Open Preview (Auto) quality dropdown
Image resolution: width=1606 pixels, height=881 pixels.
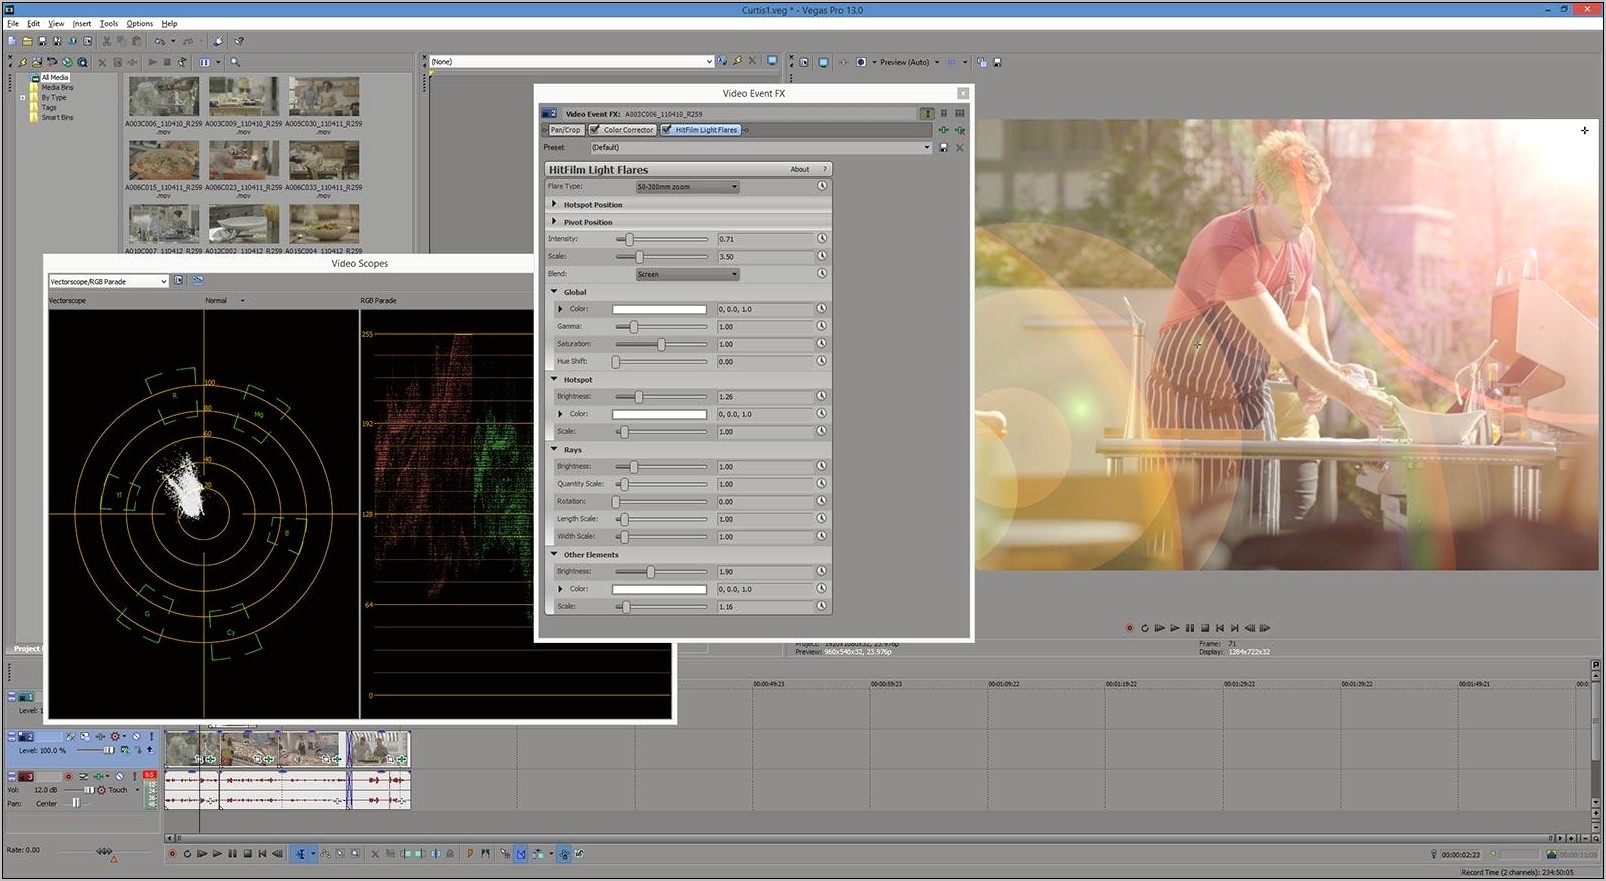click(x=910, y=62)
